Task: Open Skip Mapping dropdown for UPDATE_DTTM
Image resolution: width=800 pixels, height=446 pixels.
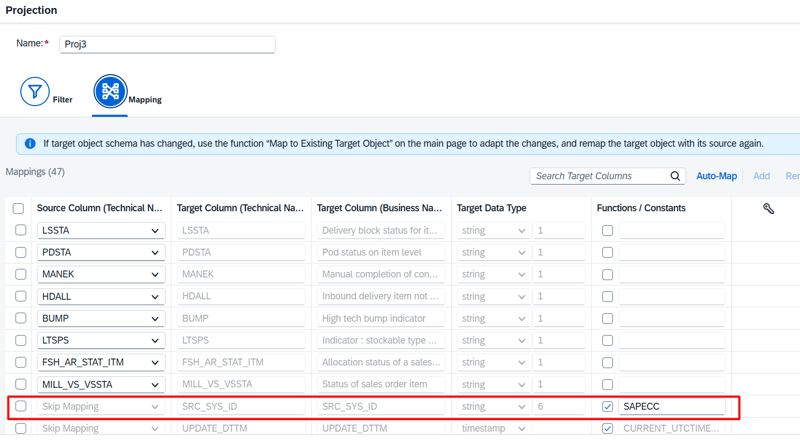Action: click(x=155, y=429)
